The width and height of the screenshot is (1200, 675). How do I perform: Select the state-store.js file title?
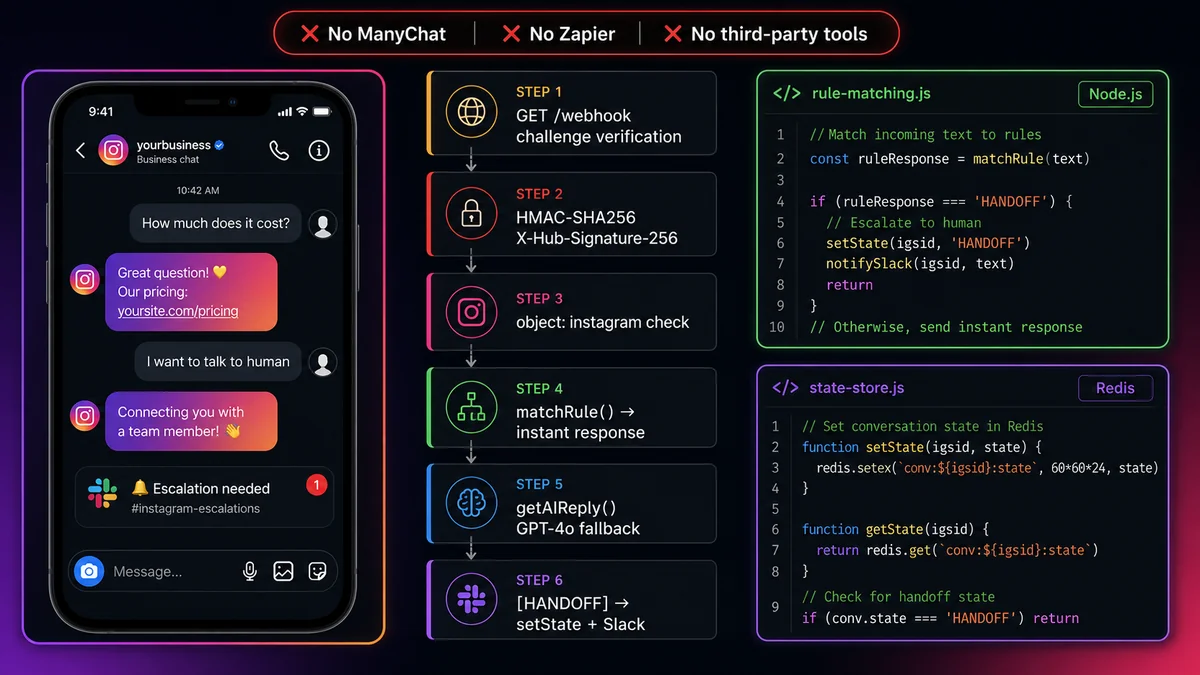pos(857,388)
